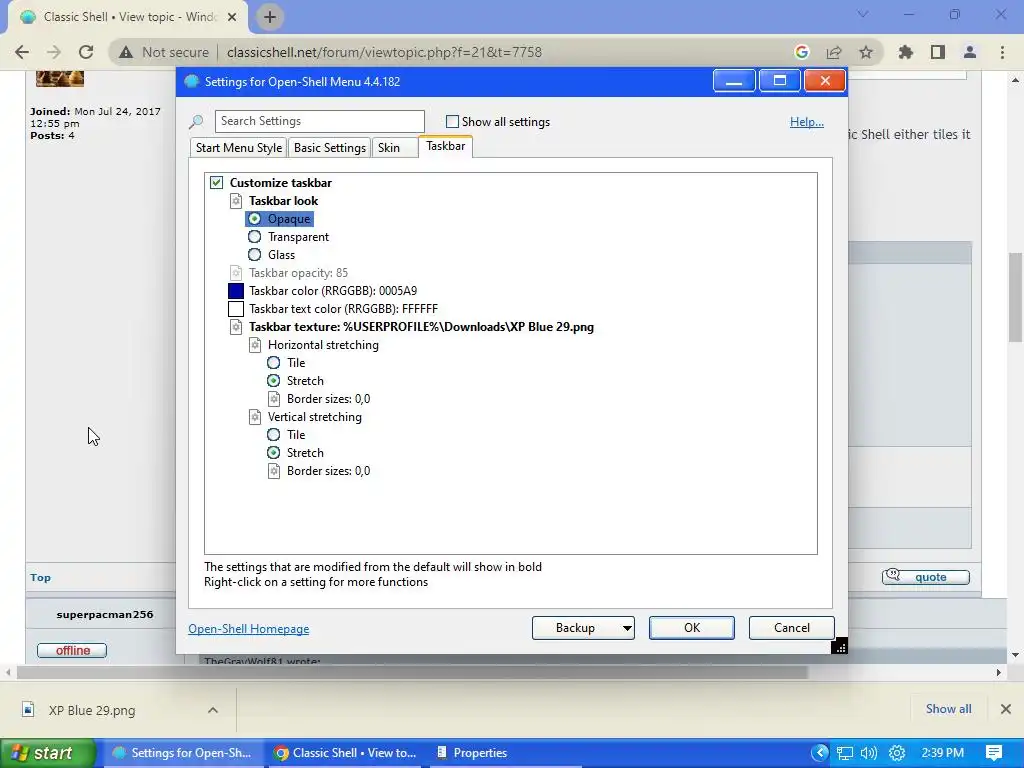
Task: Click the page vertical scrollbar thumb
Action: 1015,297
